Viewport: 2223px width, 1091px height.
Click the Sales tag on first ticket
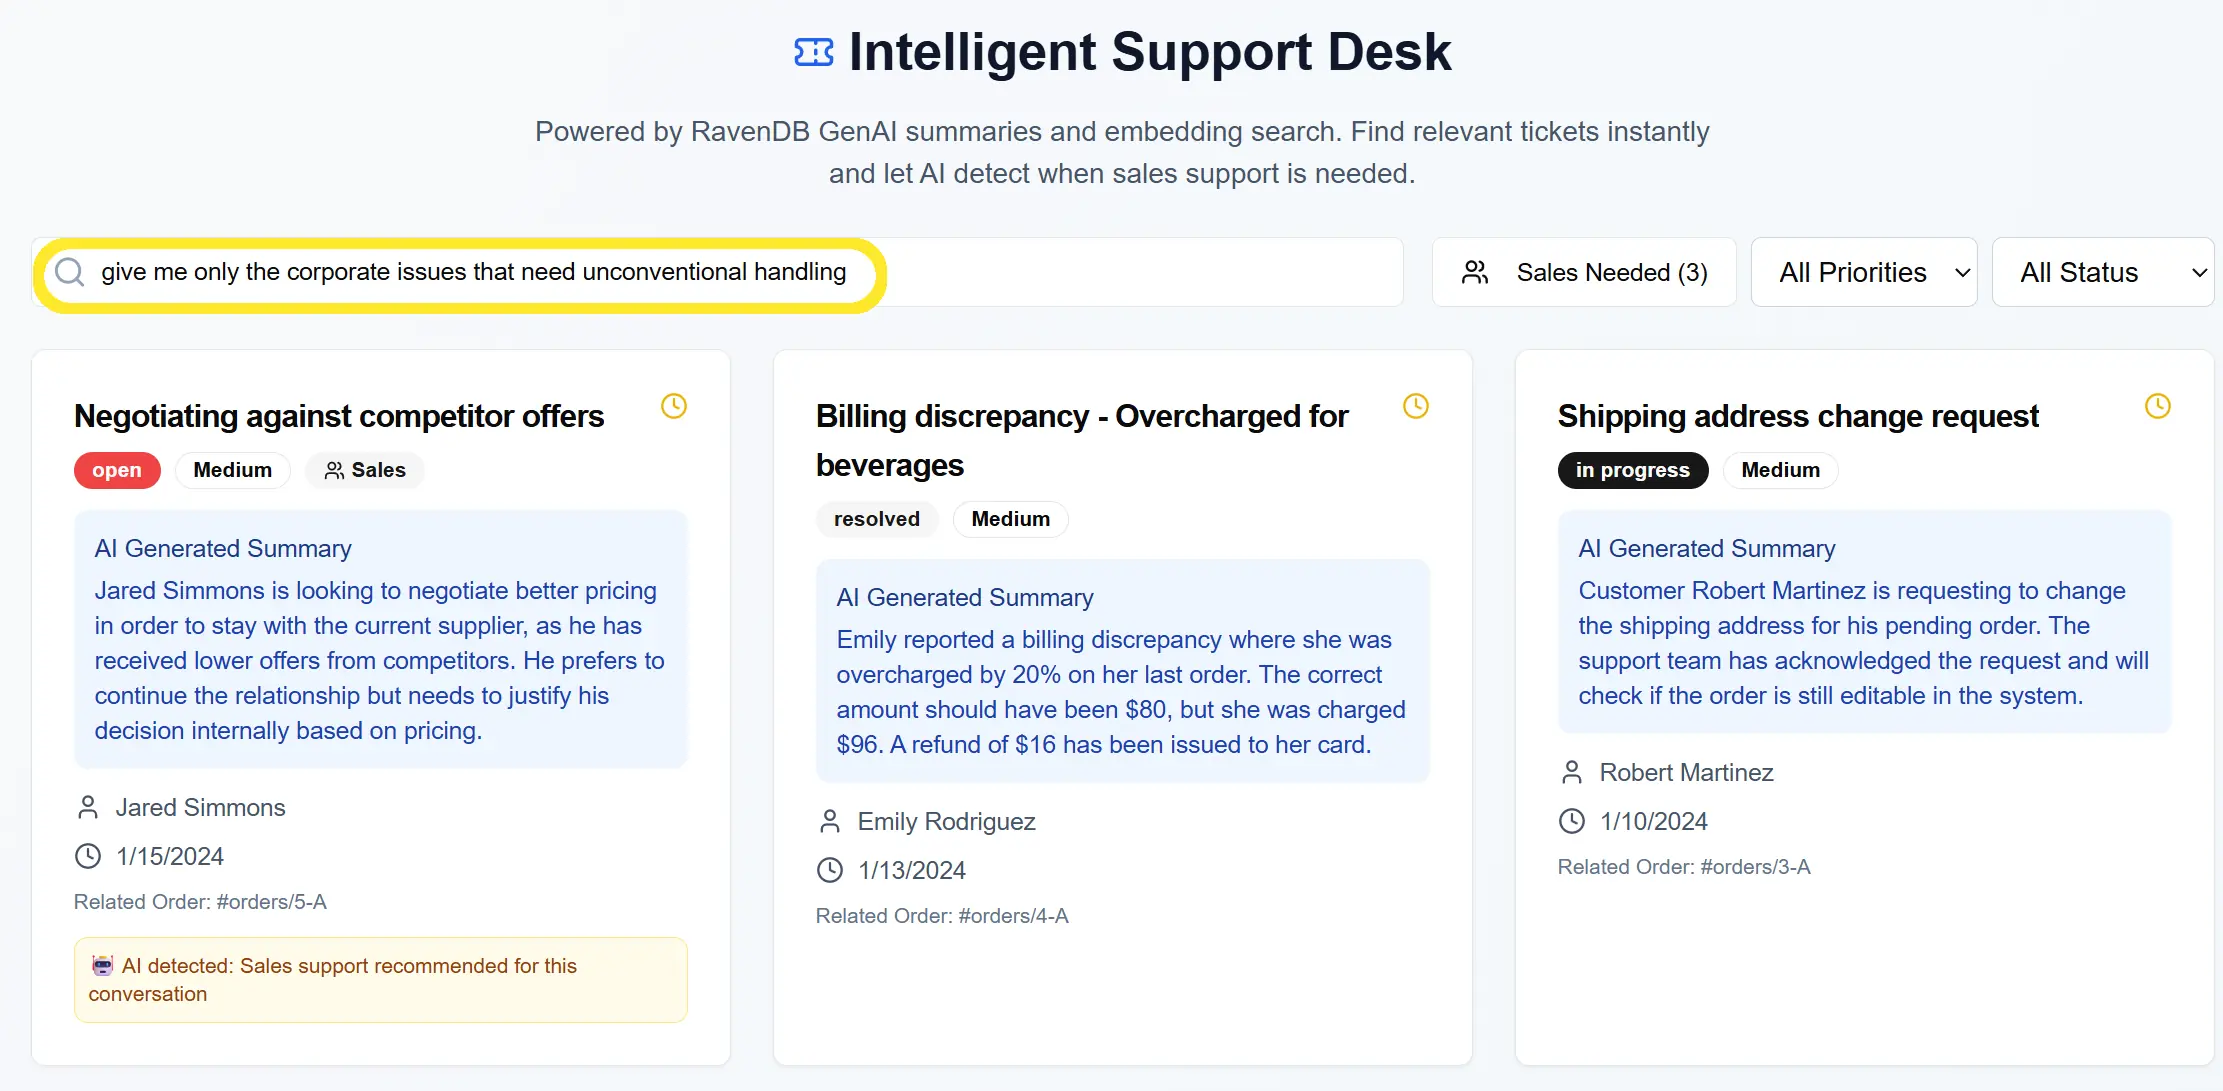tap(365, 470)
